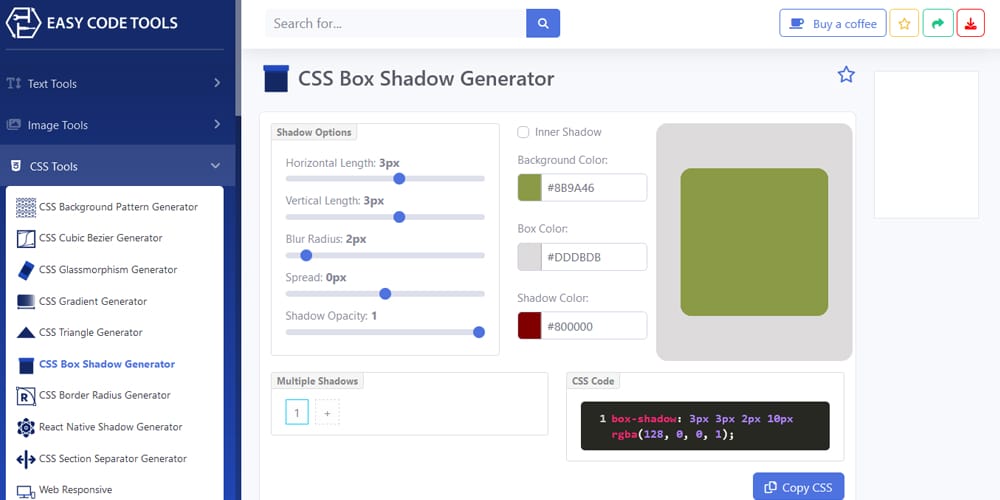The image size is (1000, 500).
Task: Click the CSS Box Shadow Generator heading
Action: 426,78
